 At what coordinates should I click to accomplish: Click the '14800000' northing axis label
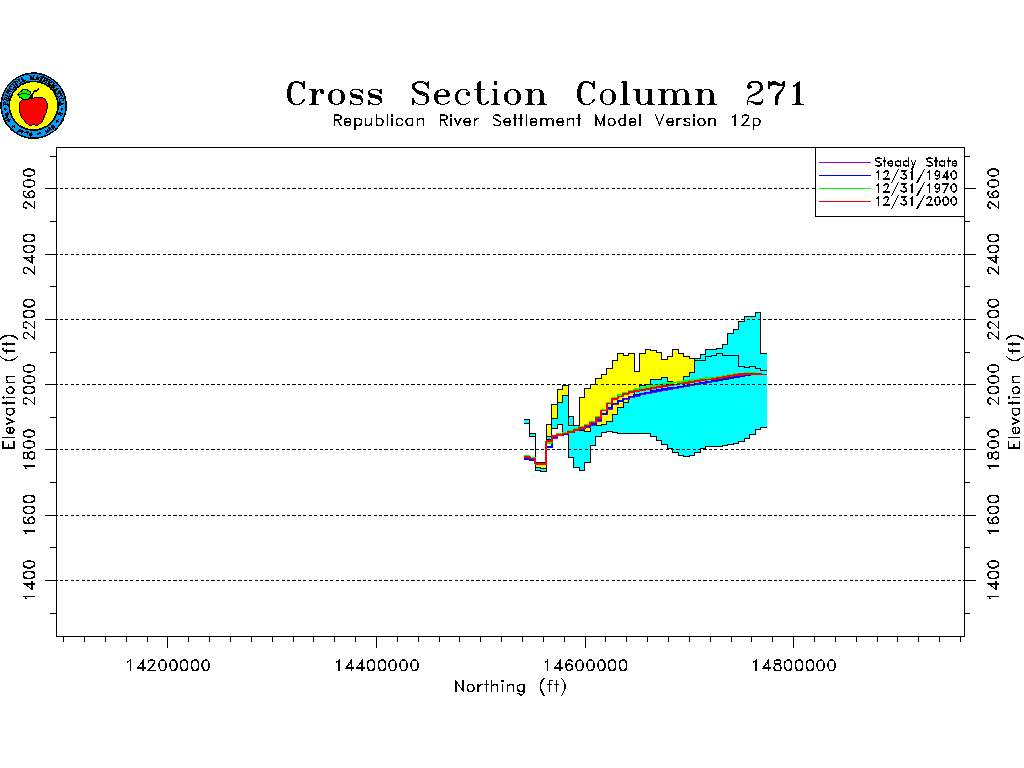(x=793, y=665)
